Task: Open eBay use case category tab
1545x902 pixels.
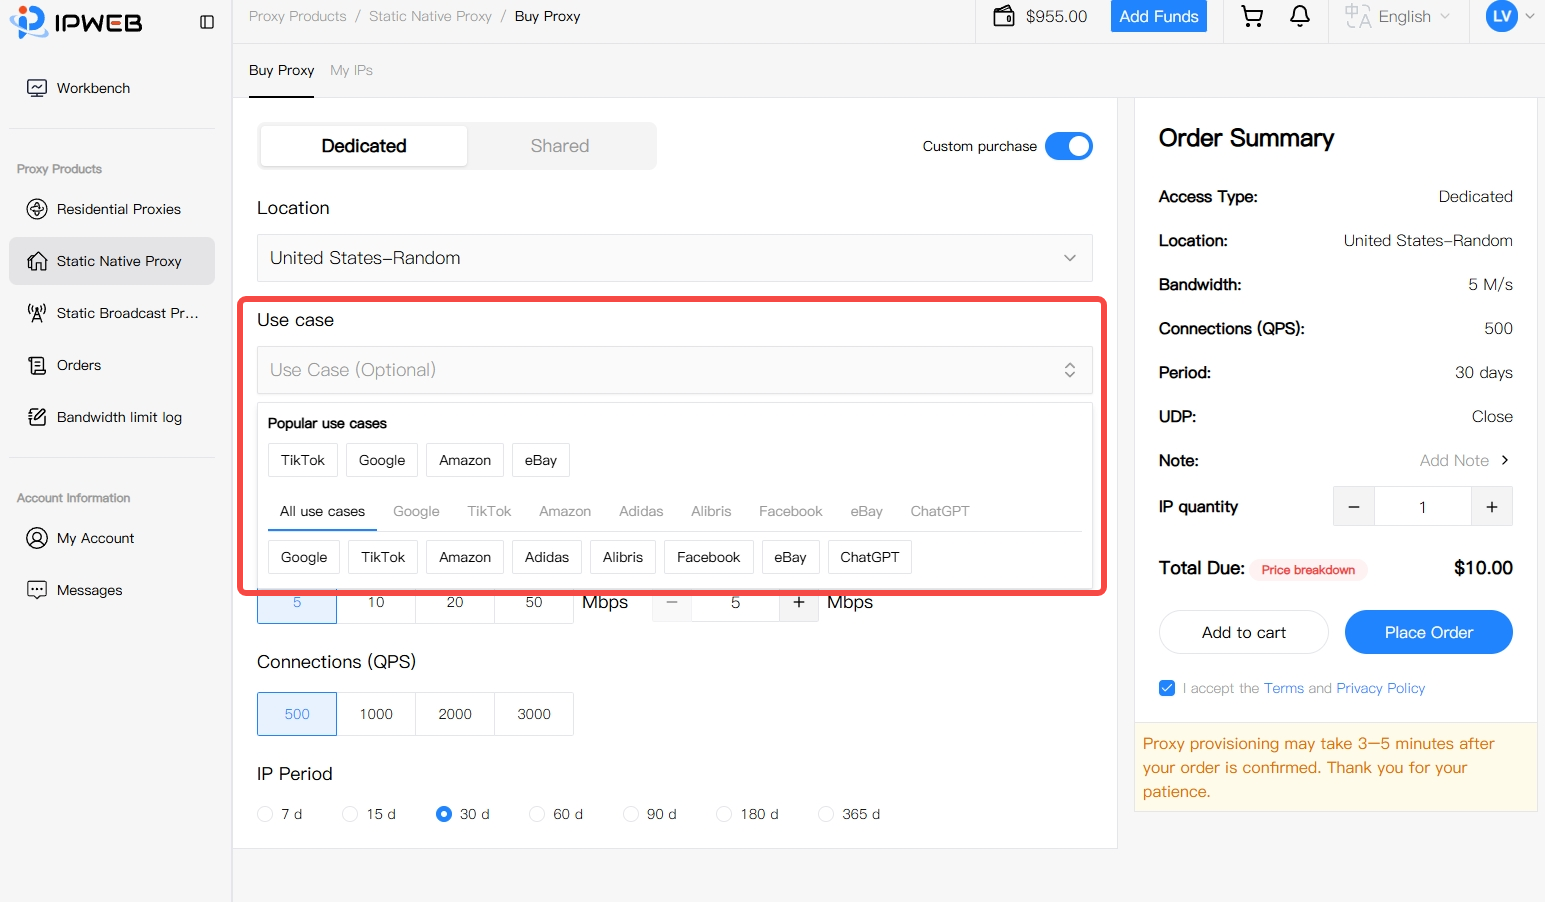Action: click(867, 511)
